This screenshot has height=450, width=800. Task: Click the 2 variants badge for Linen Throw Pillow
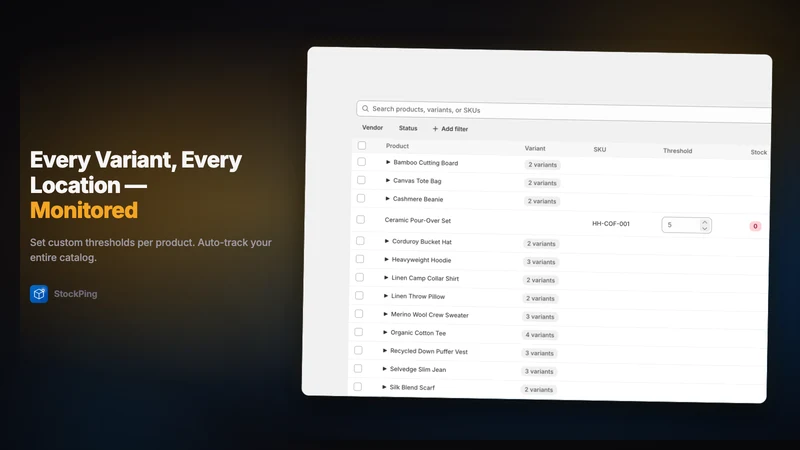540,298
